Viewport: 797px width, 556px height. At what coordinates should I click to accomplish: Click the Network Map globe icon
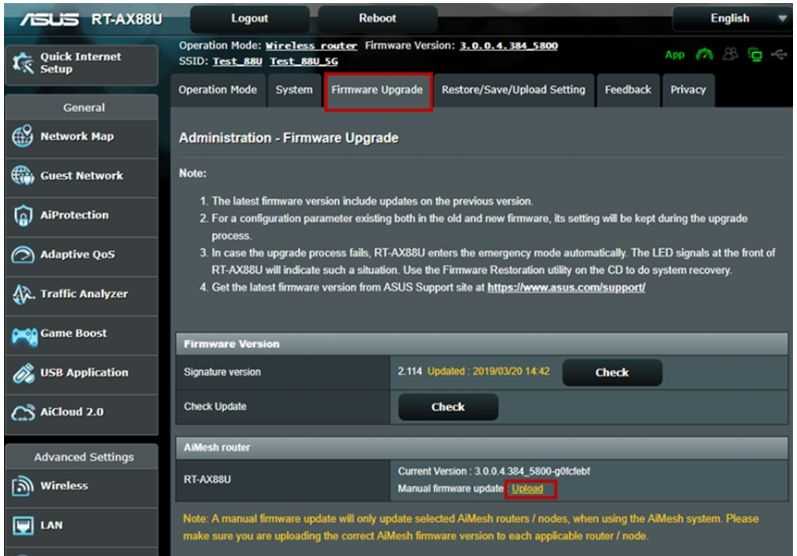point(23,136)
